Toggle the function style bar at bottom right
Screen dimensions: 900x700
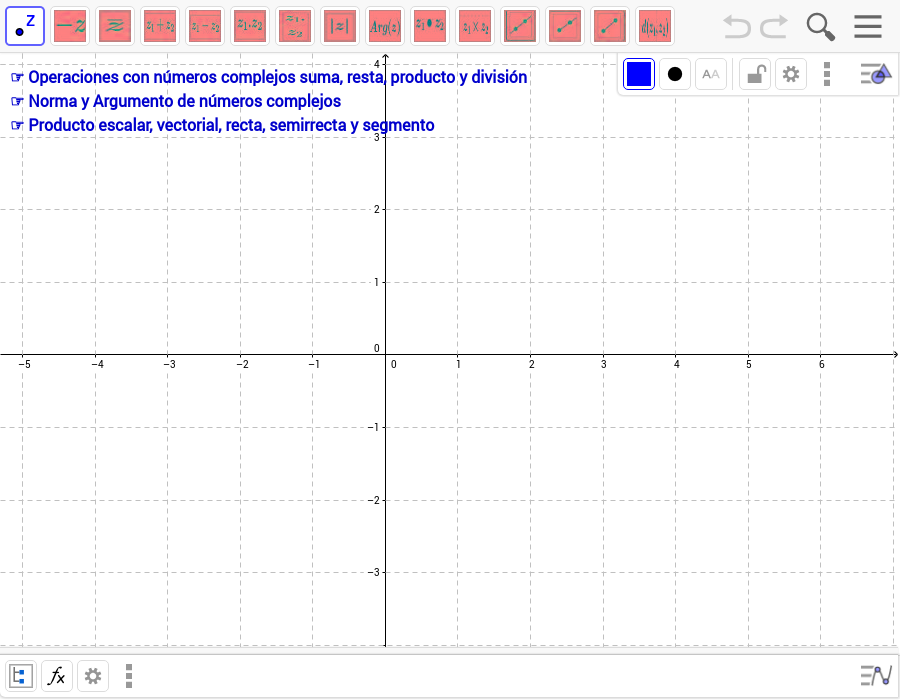point(876,676)
